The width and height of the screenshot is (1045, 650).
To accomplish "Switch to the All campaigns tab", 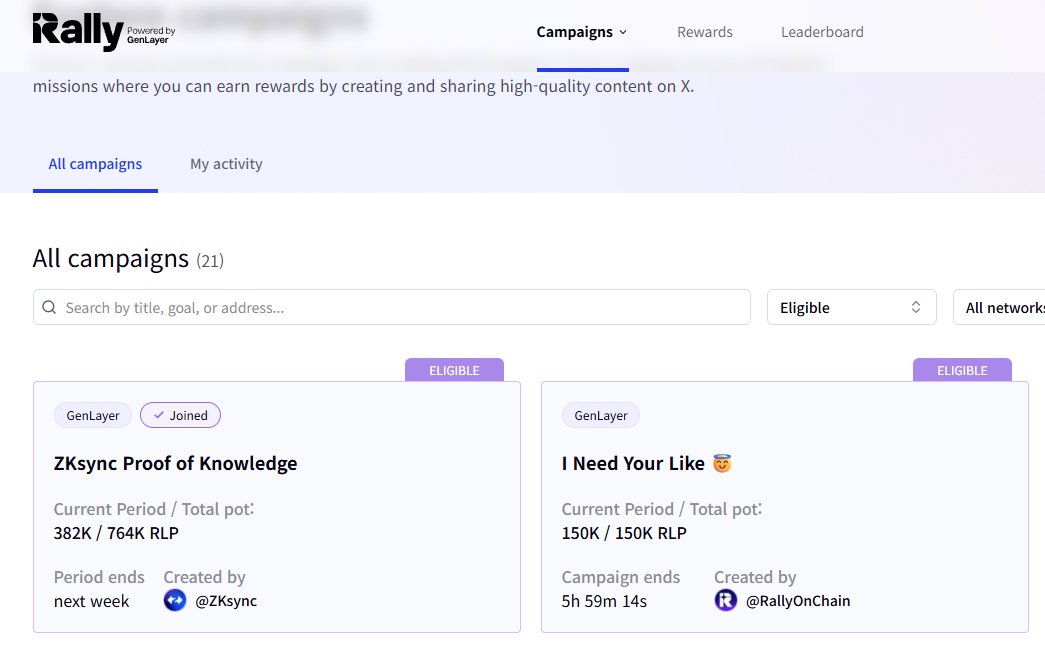I will pyautogui.click(x=95, y=164).
